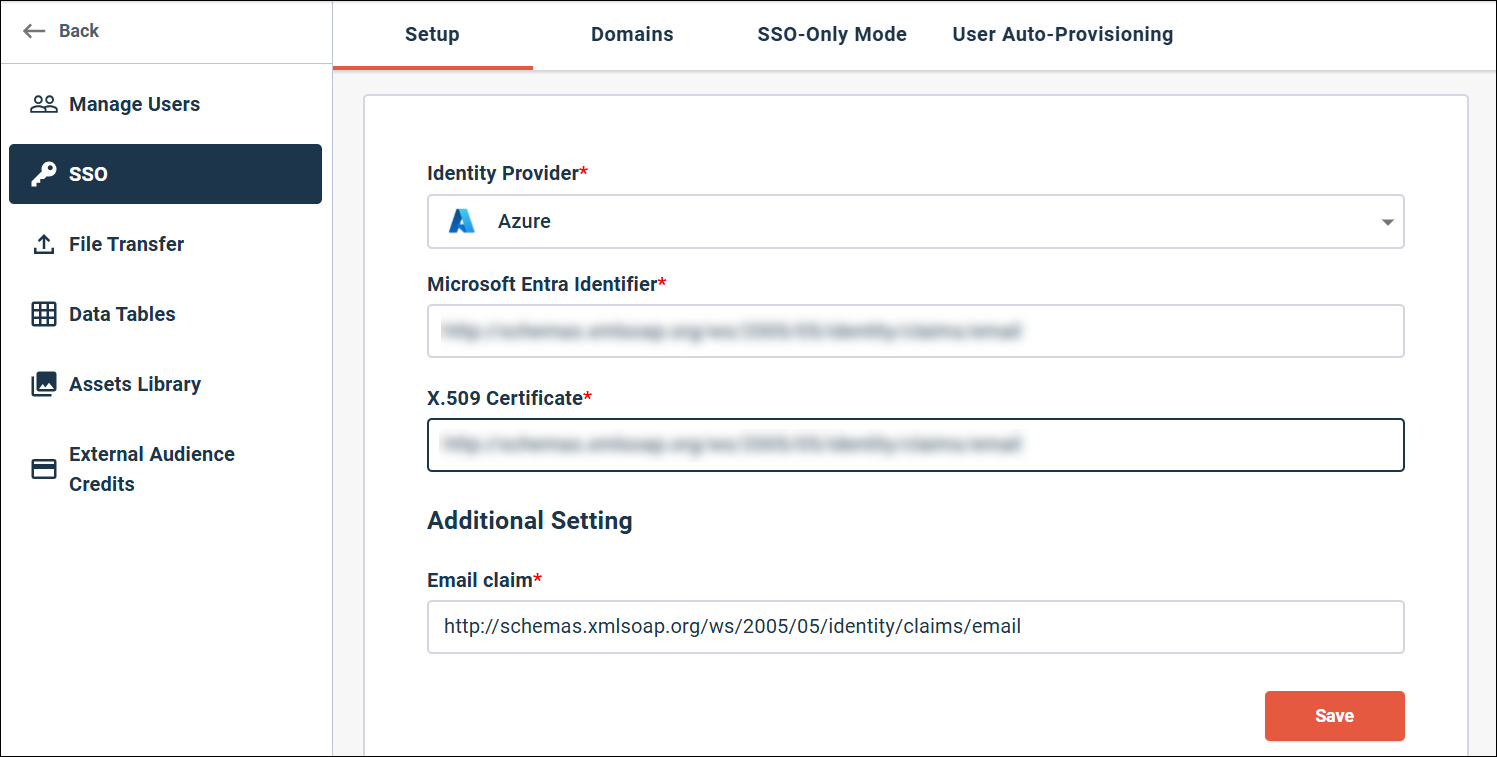Click the Back link text
Image resolution: width=1497 pixels, height=757 pixels.
pyautogui.click(x=79, y=31)
